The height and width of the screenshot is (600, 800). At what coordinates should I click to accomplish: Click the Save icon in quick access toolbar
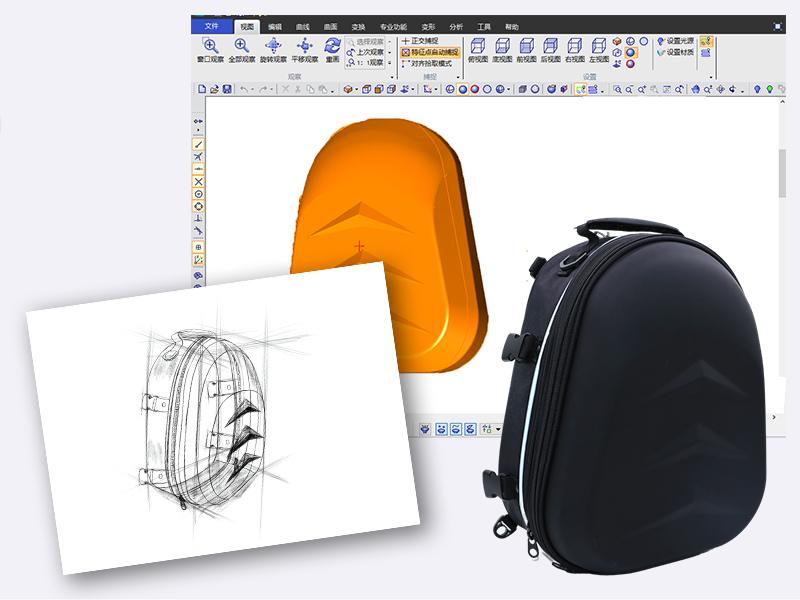(x=227, y=90)
